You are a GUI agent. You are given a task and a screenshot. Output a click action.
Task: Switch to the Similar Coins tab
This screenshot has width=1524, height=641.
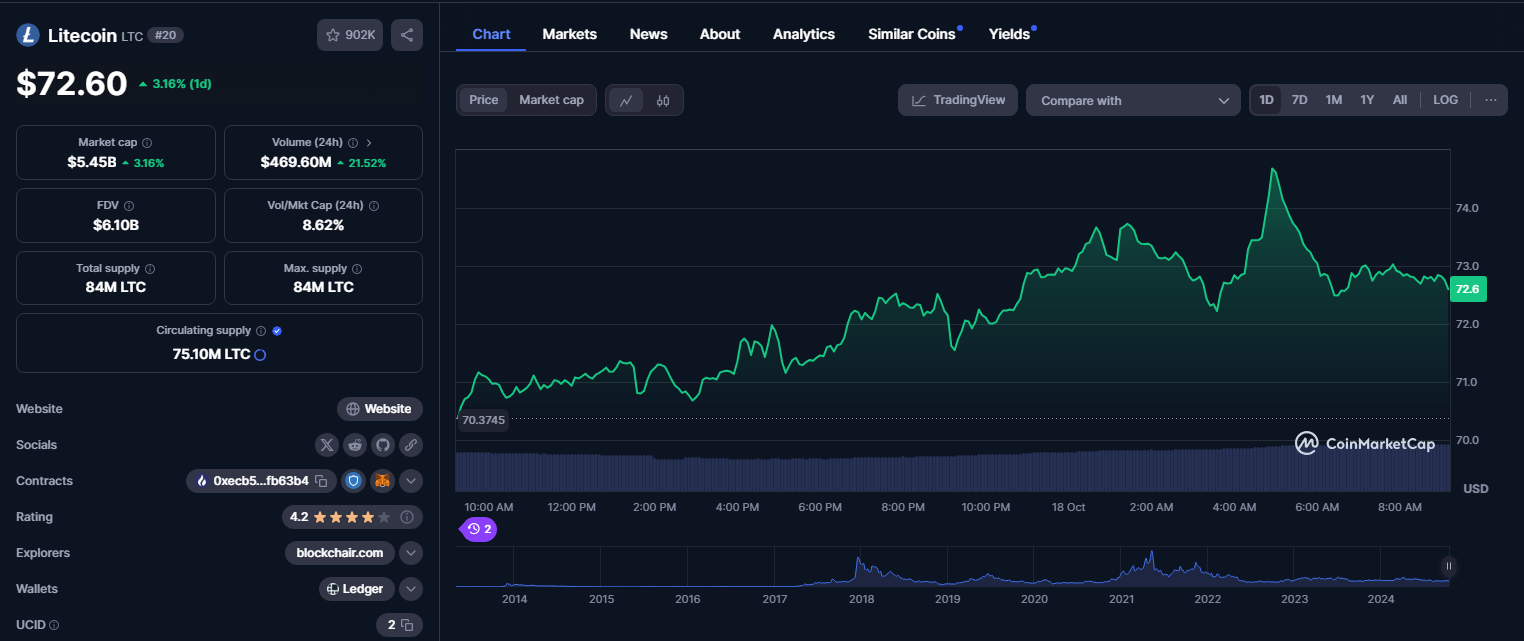(x=912, y=34)
